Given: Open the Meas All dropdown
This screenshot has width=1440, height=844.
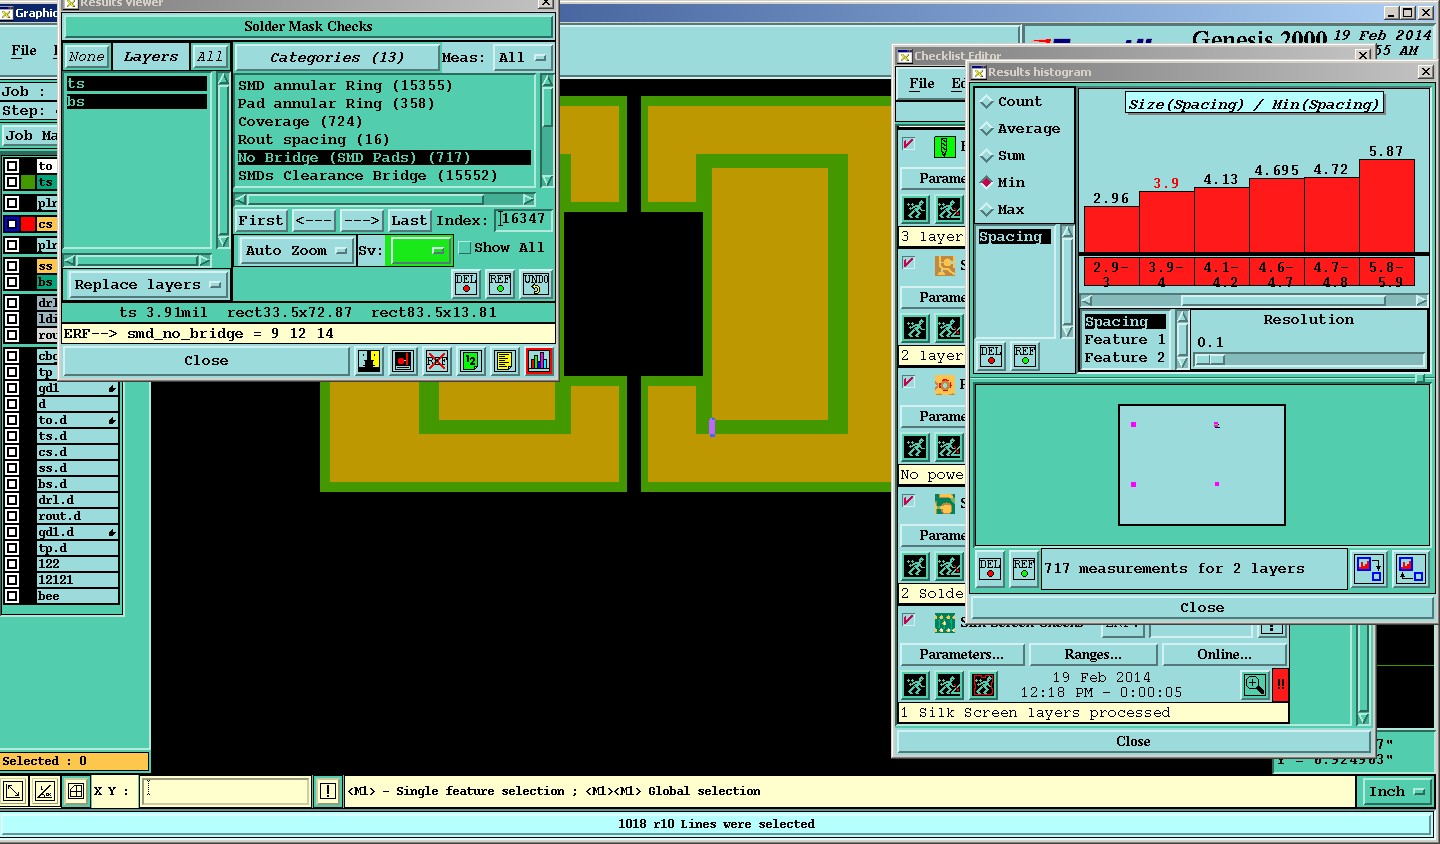Looking at the screenshot, I should click(522, 57).
